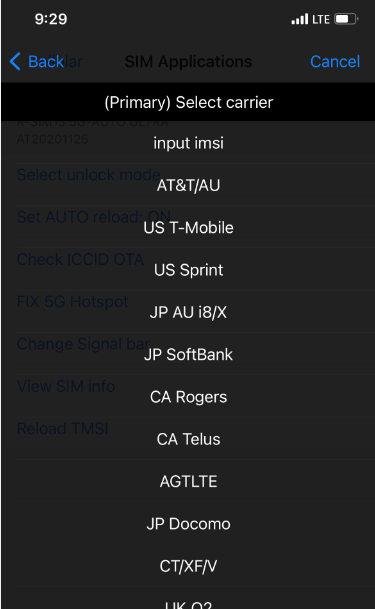
Task: Select the input imsi option
Action: [x=188, y=143]
